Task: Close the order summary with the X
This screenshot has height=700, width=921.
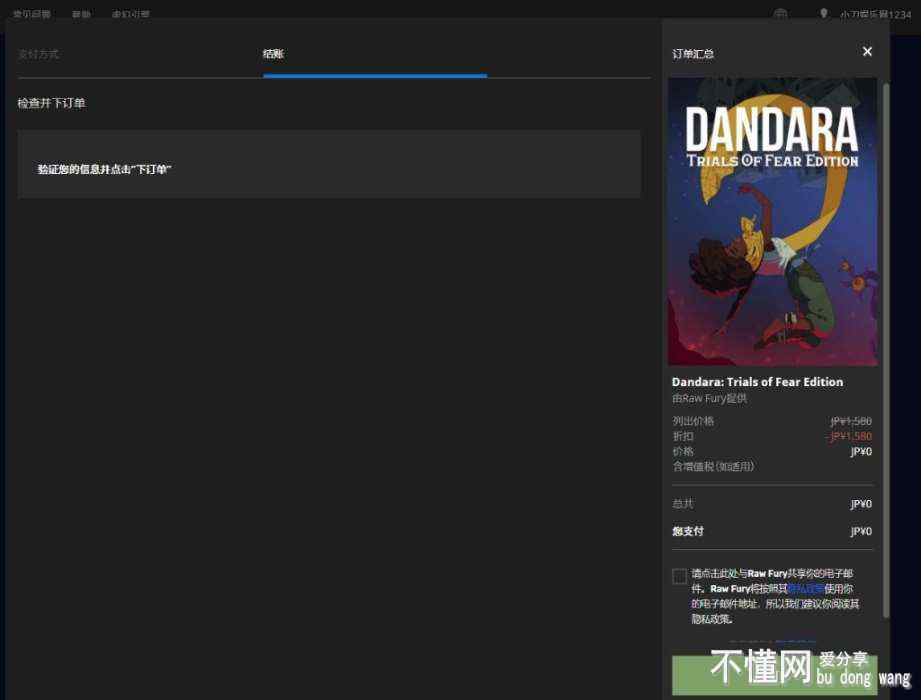Action: (x=867, y=52)
